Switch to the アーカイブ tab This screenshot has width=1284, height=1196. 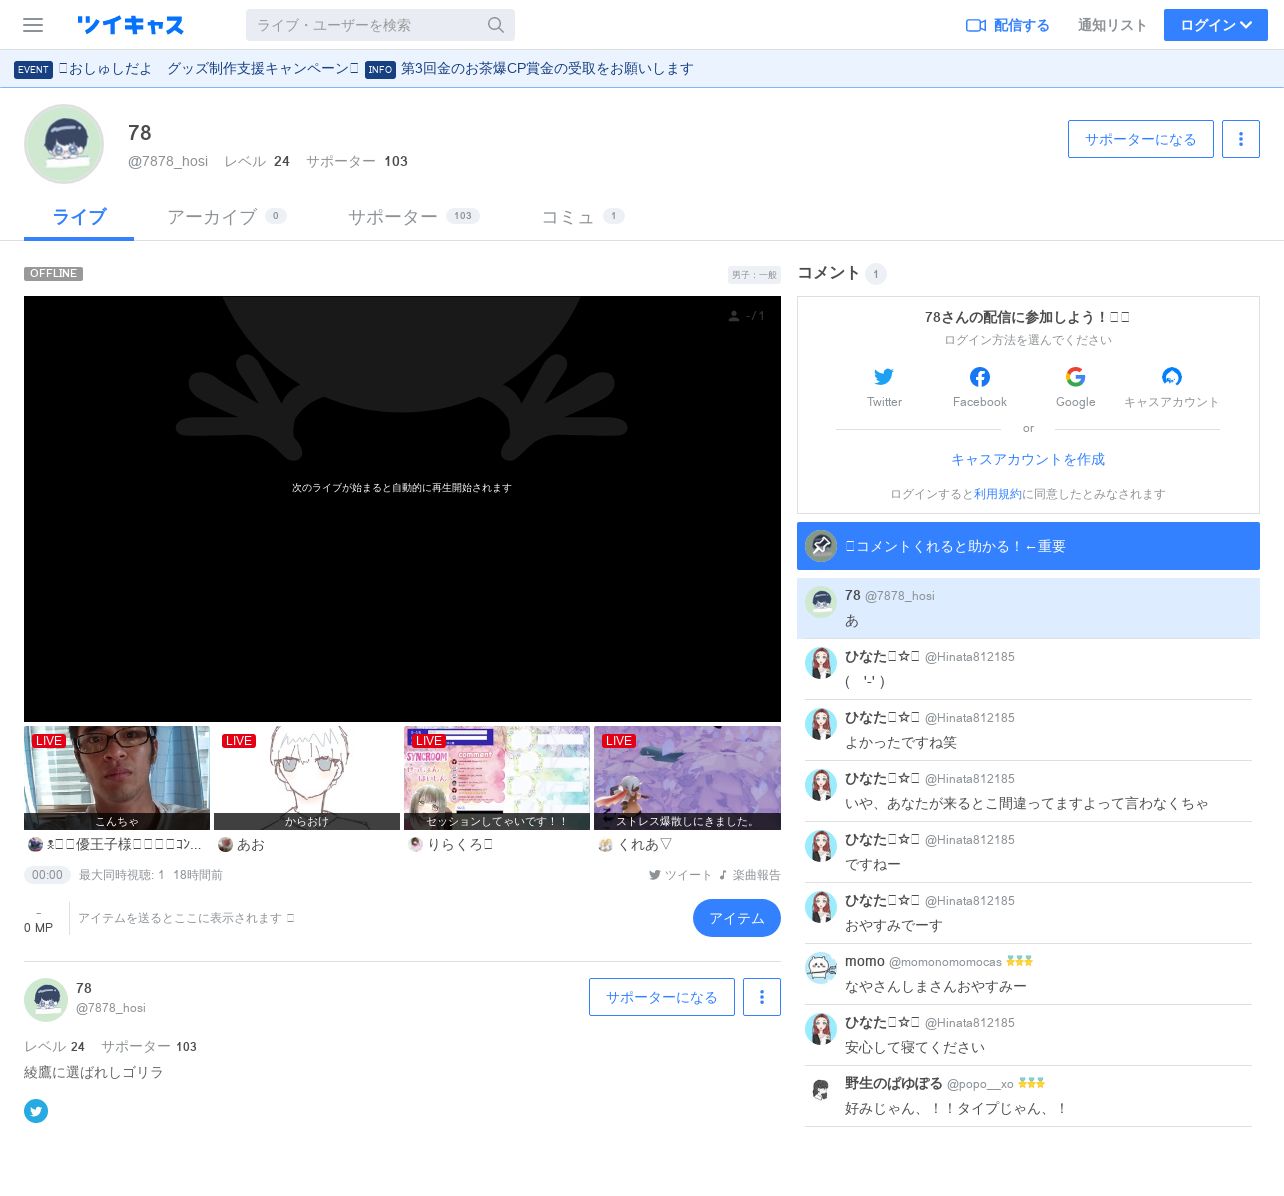tap(212, 217)
